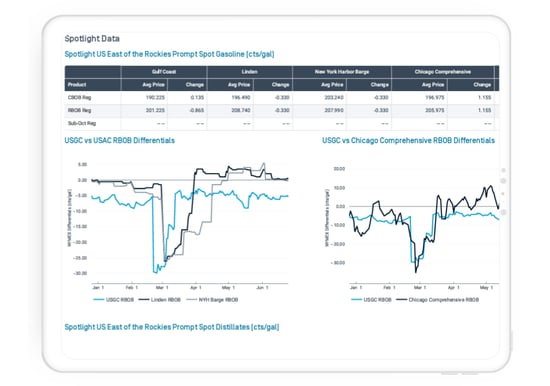The image size is (550, 386).
Task: Click the -30.00 y-axis label on USAC chart
Action: click(80, 273)
